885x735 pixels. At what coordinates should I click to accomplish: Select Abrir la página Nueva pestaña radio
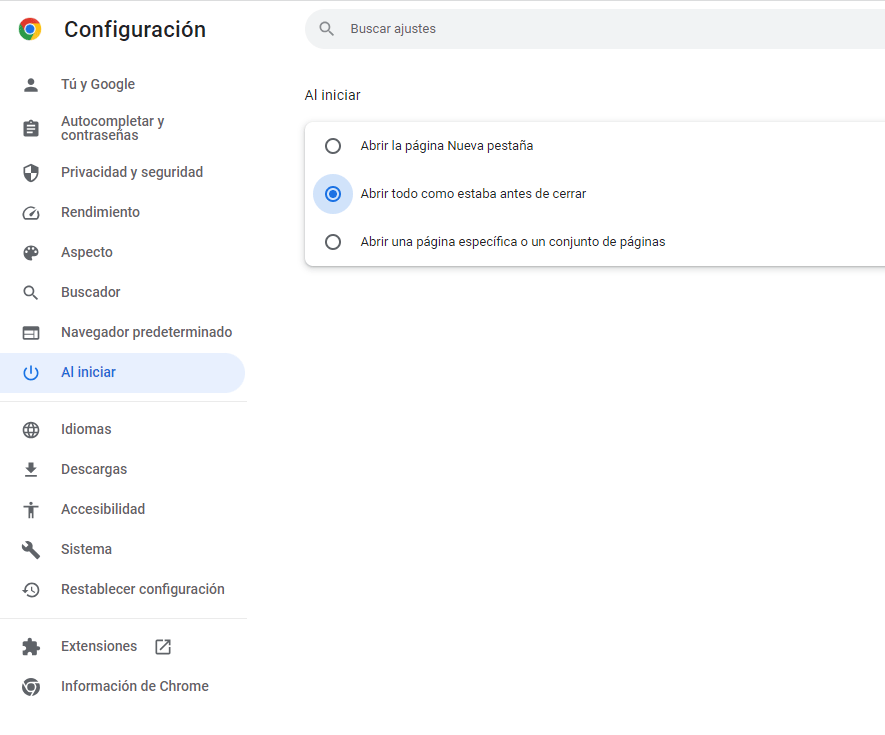coord(333,146)
